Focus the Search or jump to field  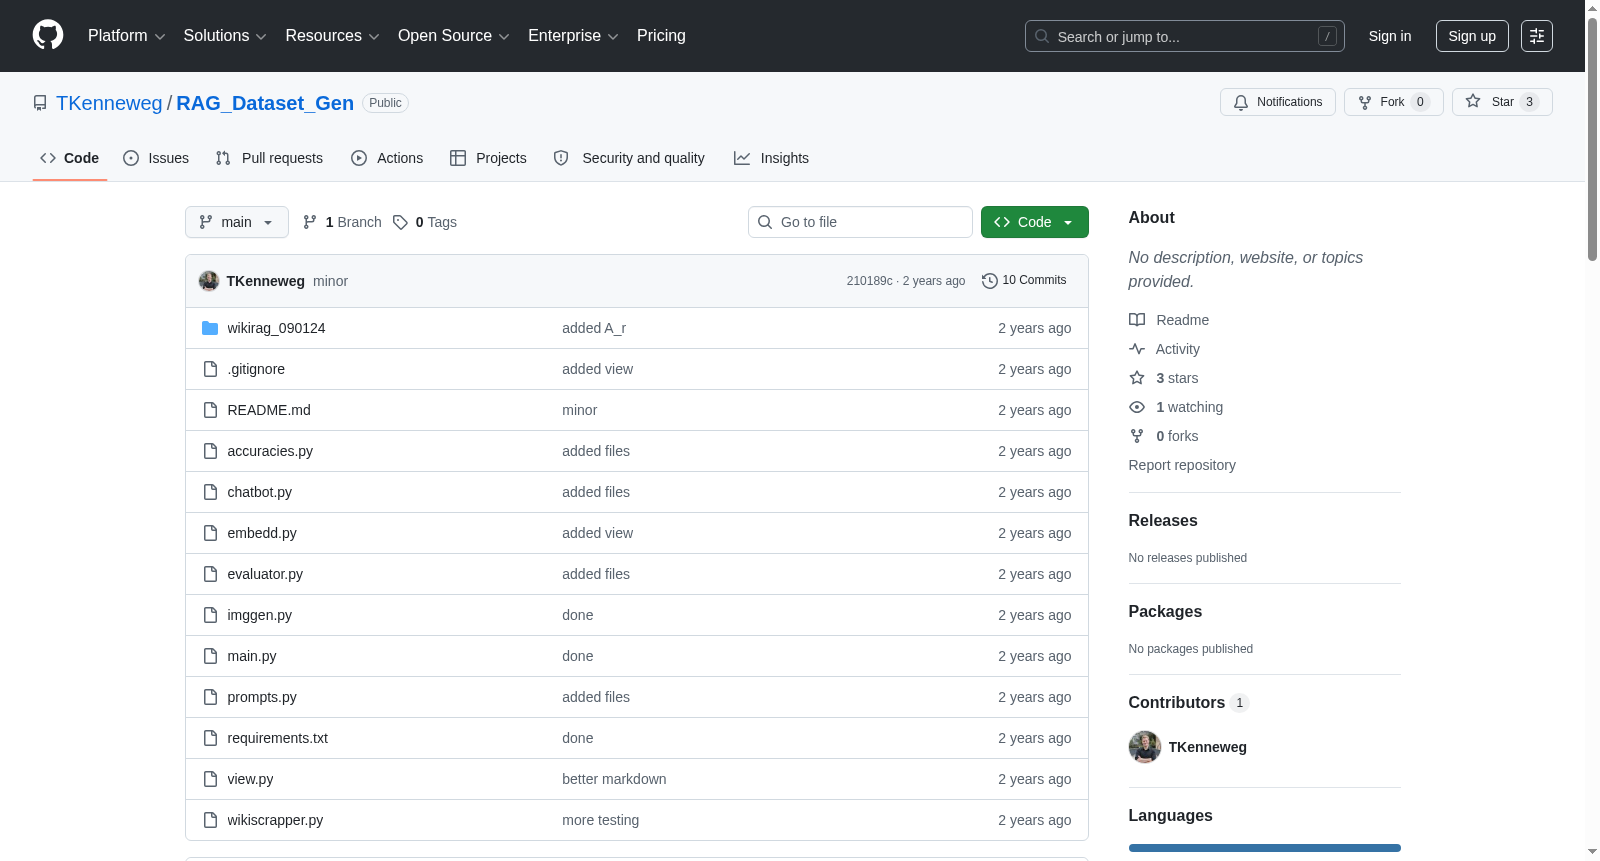(1185, 36)
